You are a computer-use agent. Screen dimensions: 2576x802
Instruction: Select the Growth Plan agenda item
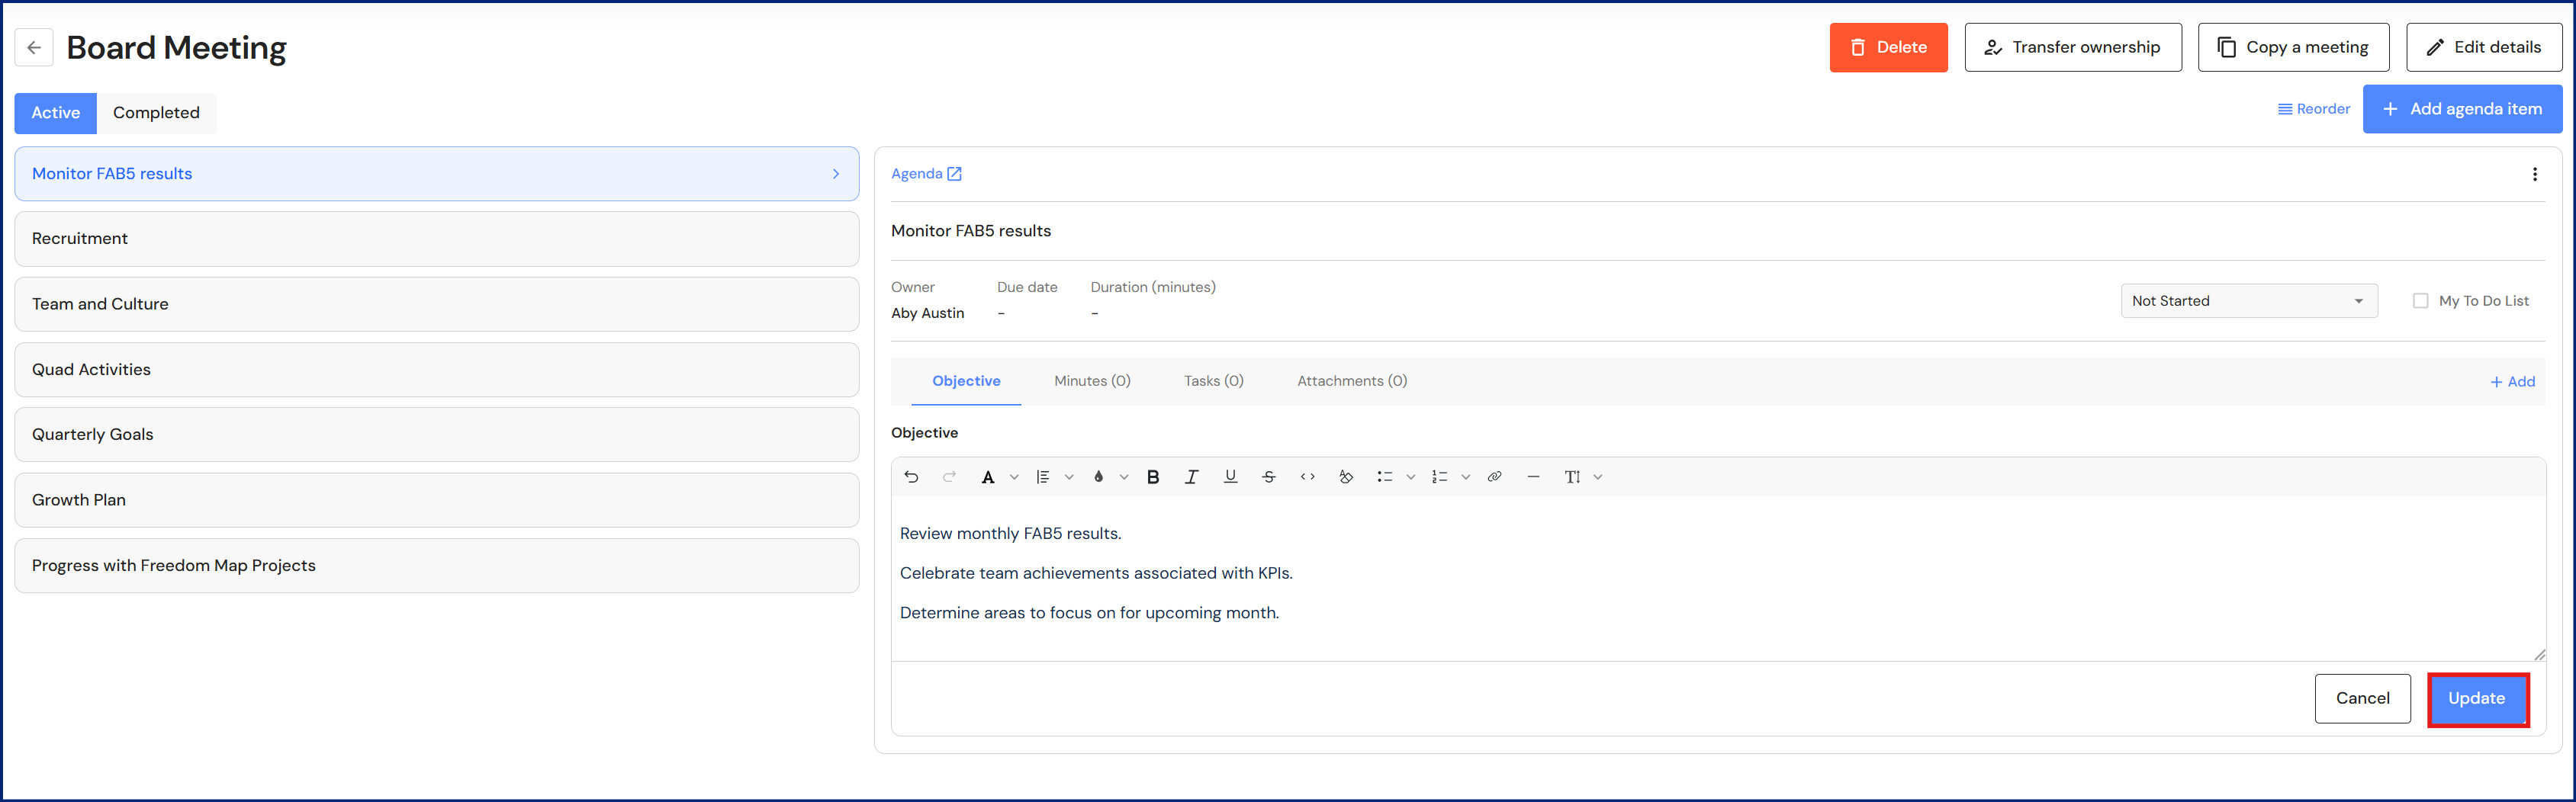click(x=437, y=500)
